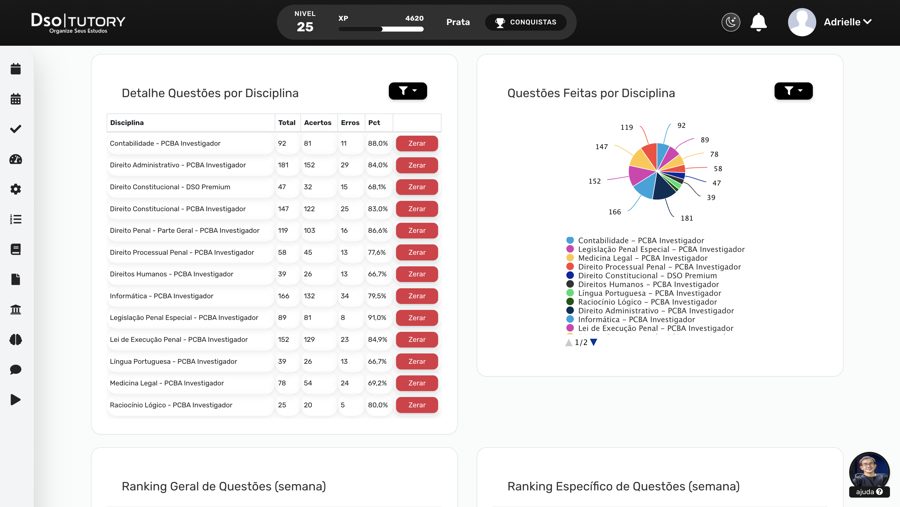Click the Erros column header
The image size is (900, 507).
pos(350,123)
